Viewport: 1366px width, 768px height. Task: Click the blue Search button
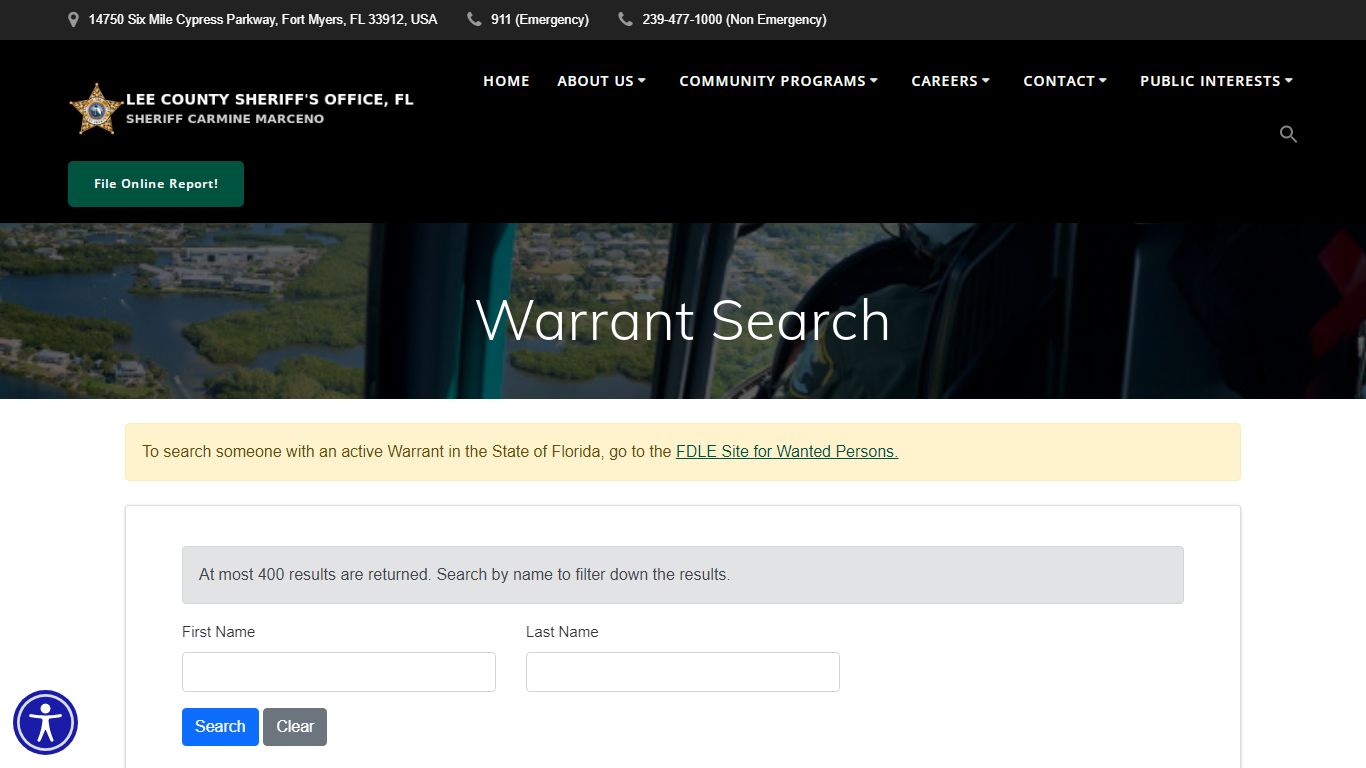220,727
